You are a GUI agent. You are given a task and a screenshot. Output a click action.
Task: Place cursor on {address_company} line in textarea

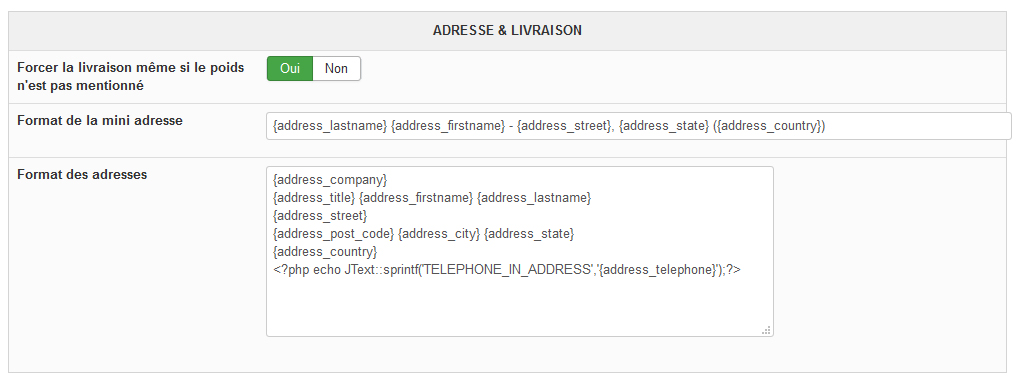click(x=330, y=179)
